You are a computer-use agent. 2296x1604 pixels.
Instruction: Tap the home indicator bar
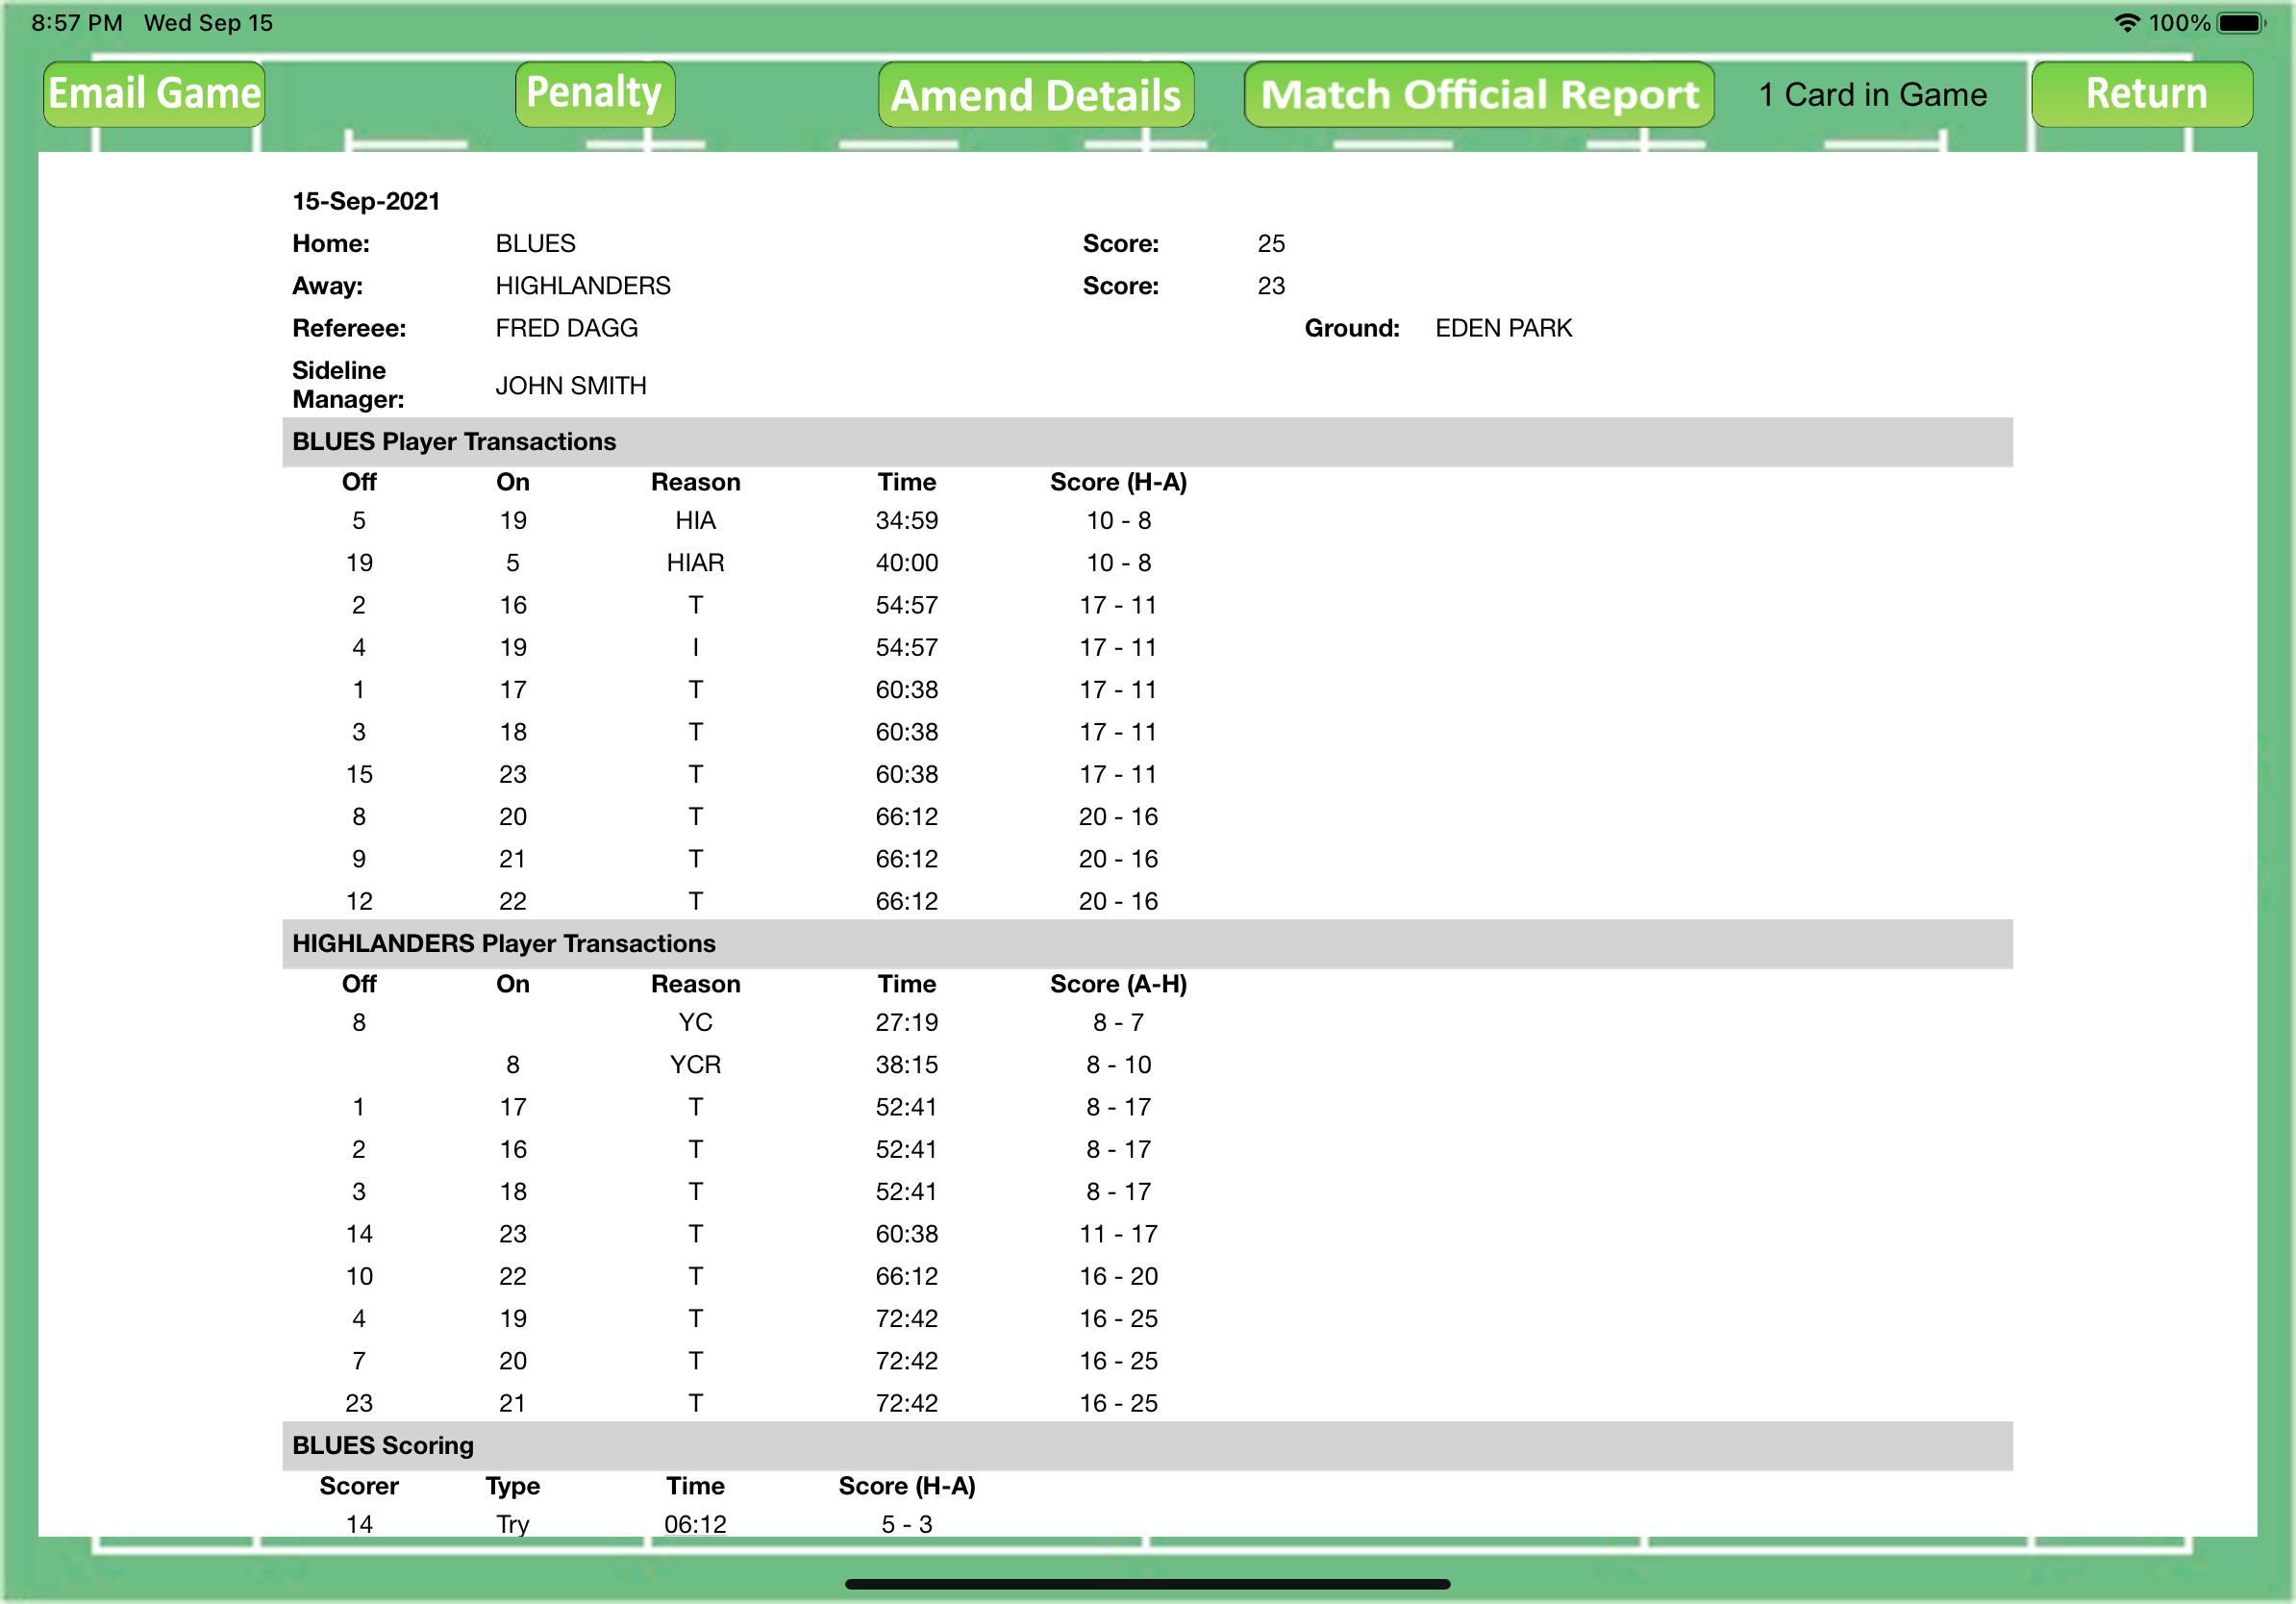(x=1147, y=1584)
